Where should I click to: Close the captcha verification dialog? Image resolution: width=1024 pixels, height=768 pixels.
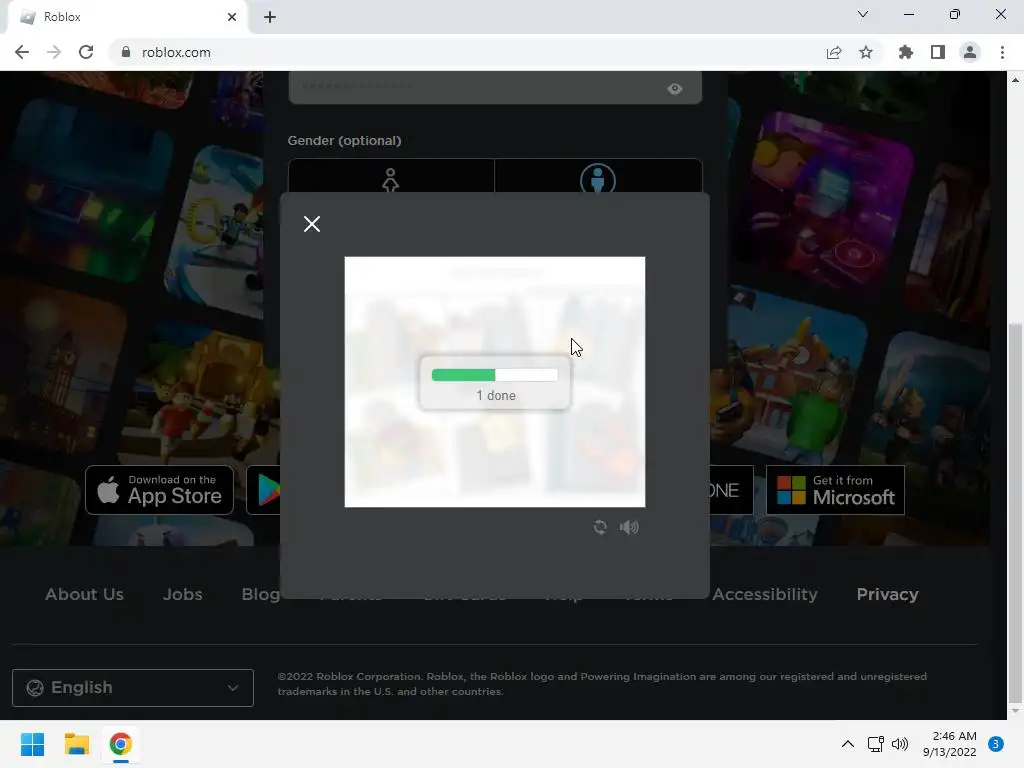312,224
